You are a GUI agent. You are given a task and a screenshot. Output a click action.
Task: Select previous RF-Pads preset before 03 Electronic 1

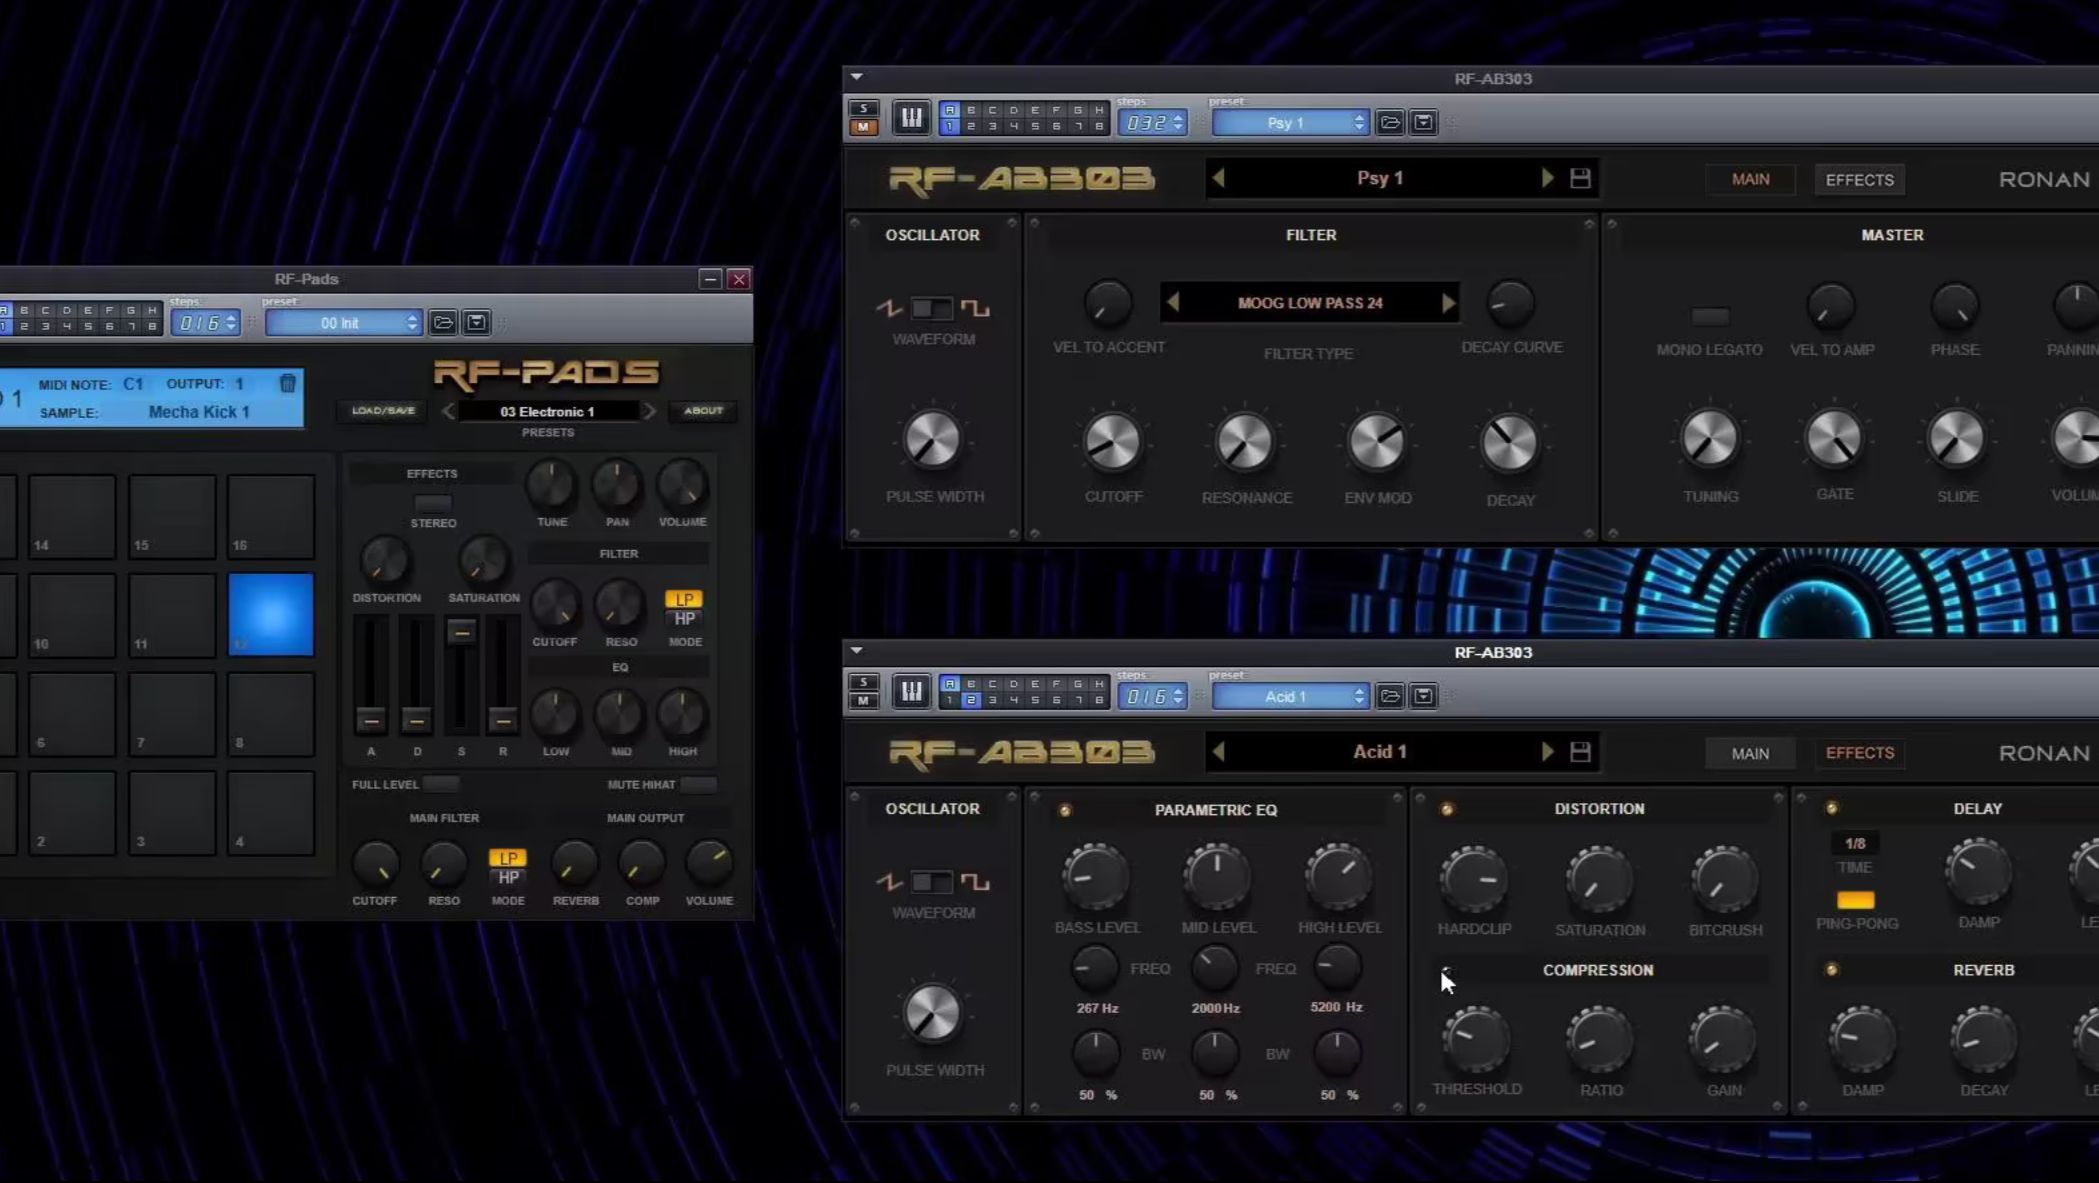click(449, 411)
